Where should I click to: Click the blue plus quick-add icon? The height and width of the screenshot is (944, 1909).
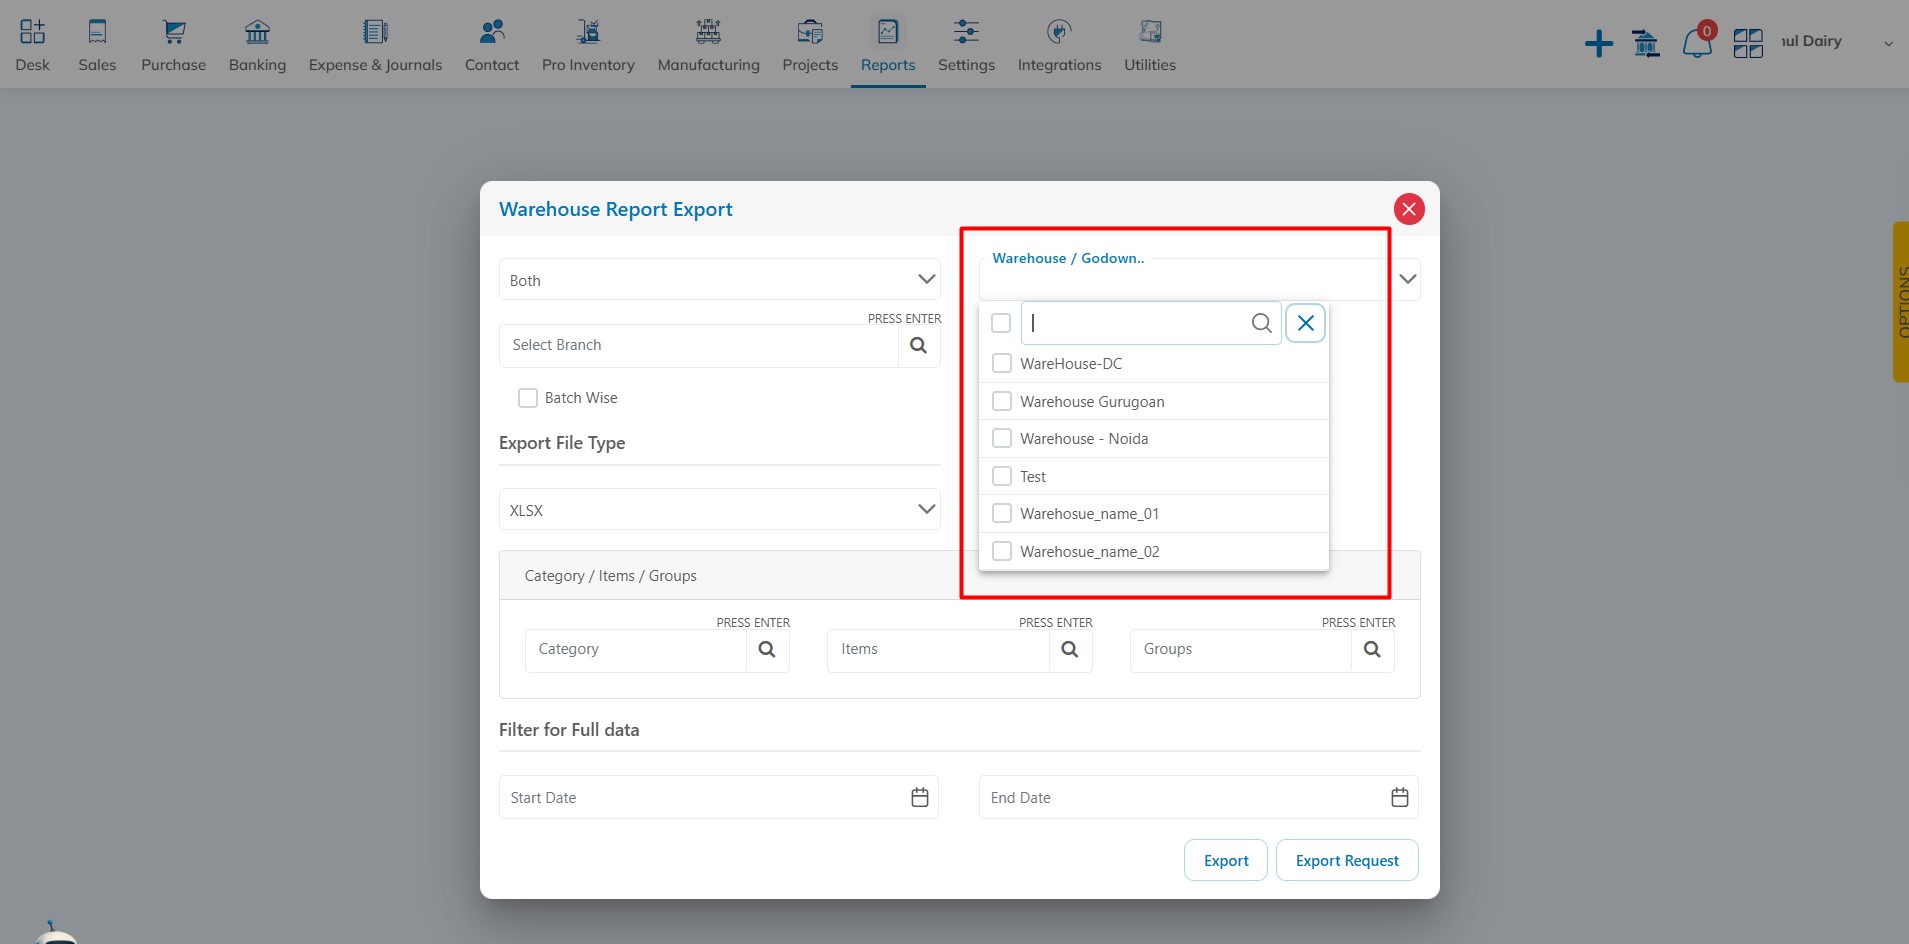click(1599, 43)
